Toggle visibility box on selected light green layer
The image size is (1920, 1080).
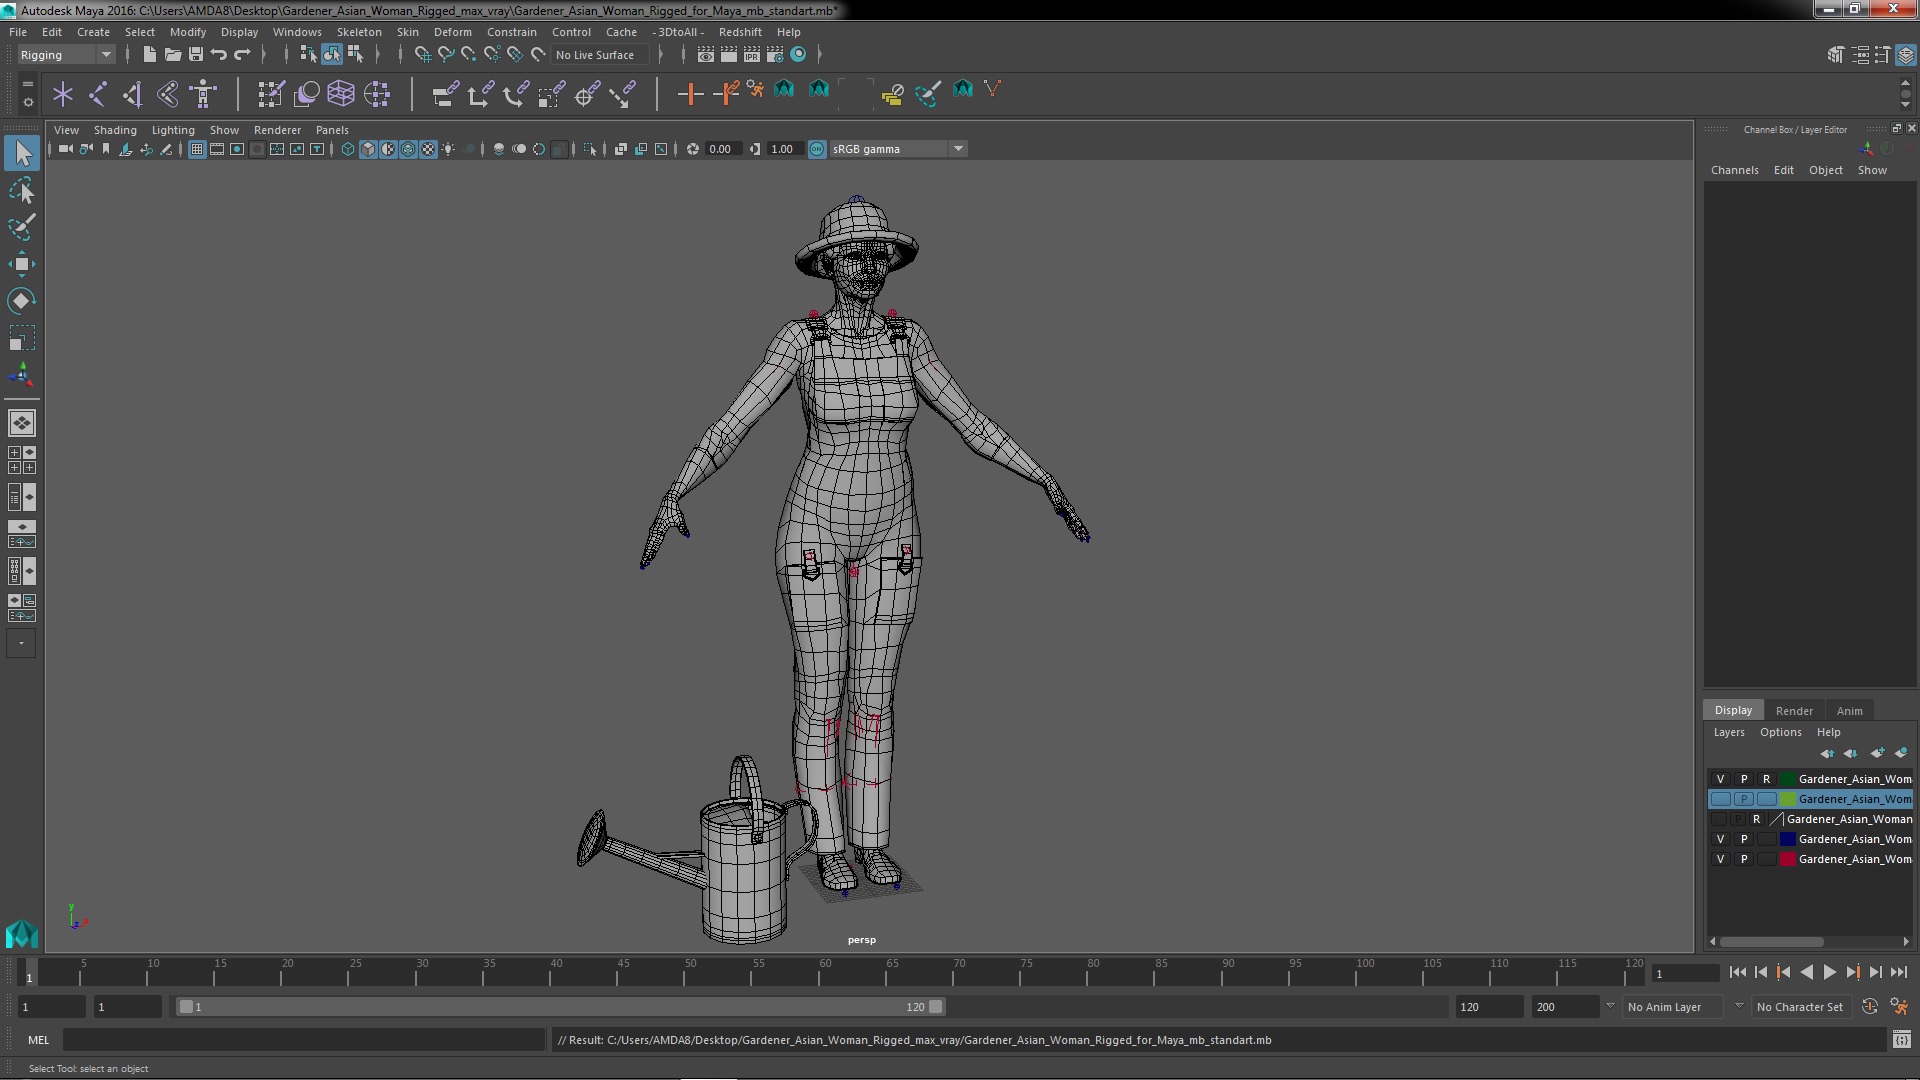1720,799
